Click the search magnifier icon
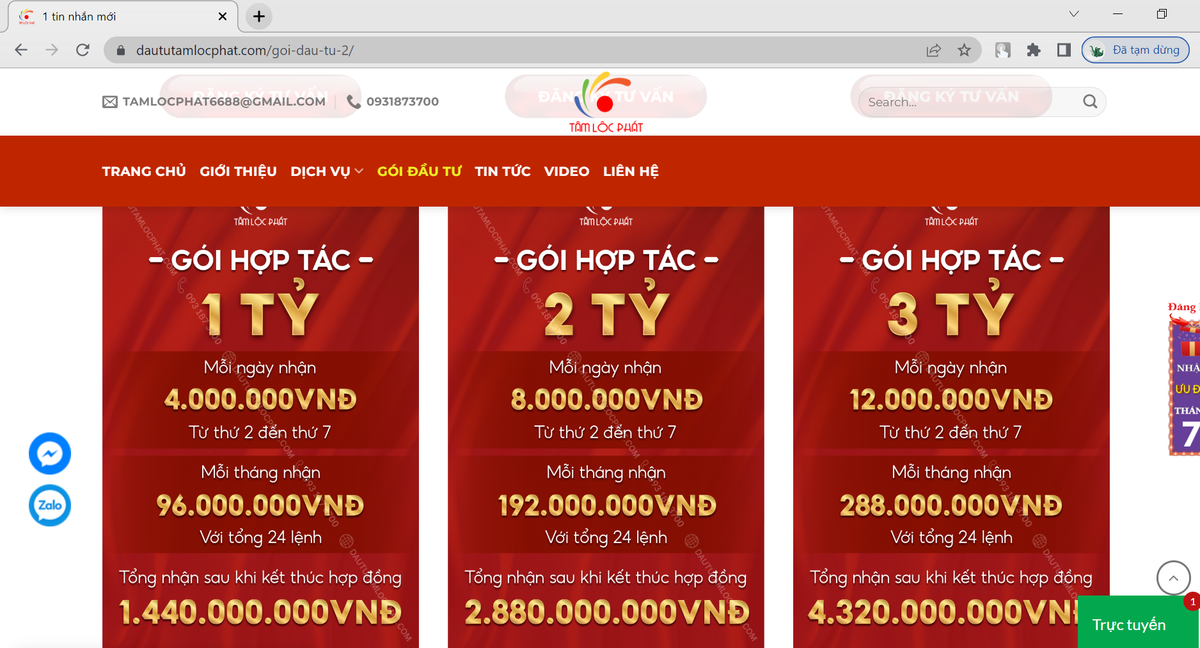The height and width of the screenshot is (648, 1200). click(1089, 101)
